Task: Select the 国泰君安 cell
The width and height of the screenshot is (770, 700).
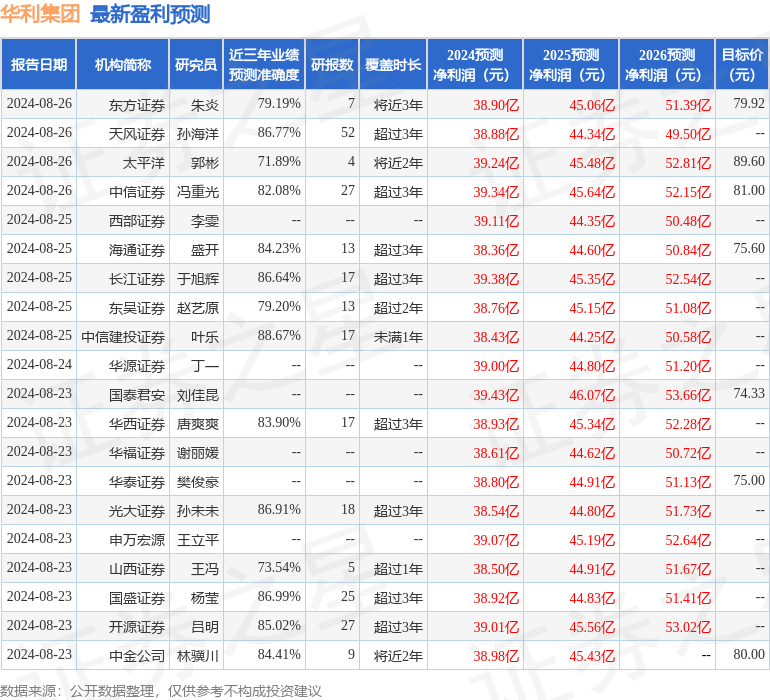Action: click(x=137, y=395)
